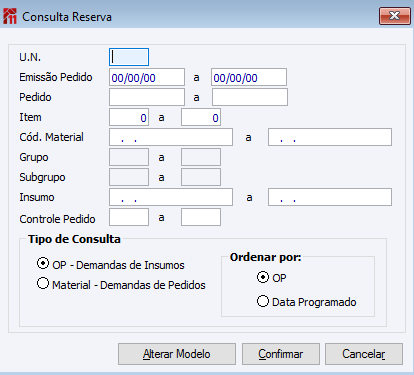Click the Grupo starting field
The image size is (414, 375).
coord(129,157)
